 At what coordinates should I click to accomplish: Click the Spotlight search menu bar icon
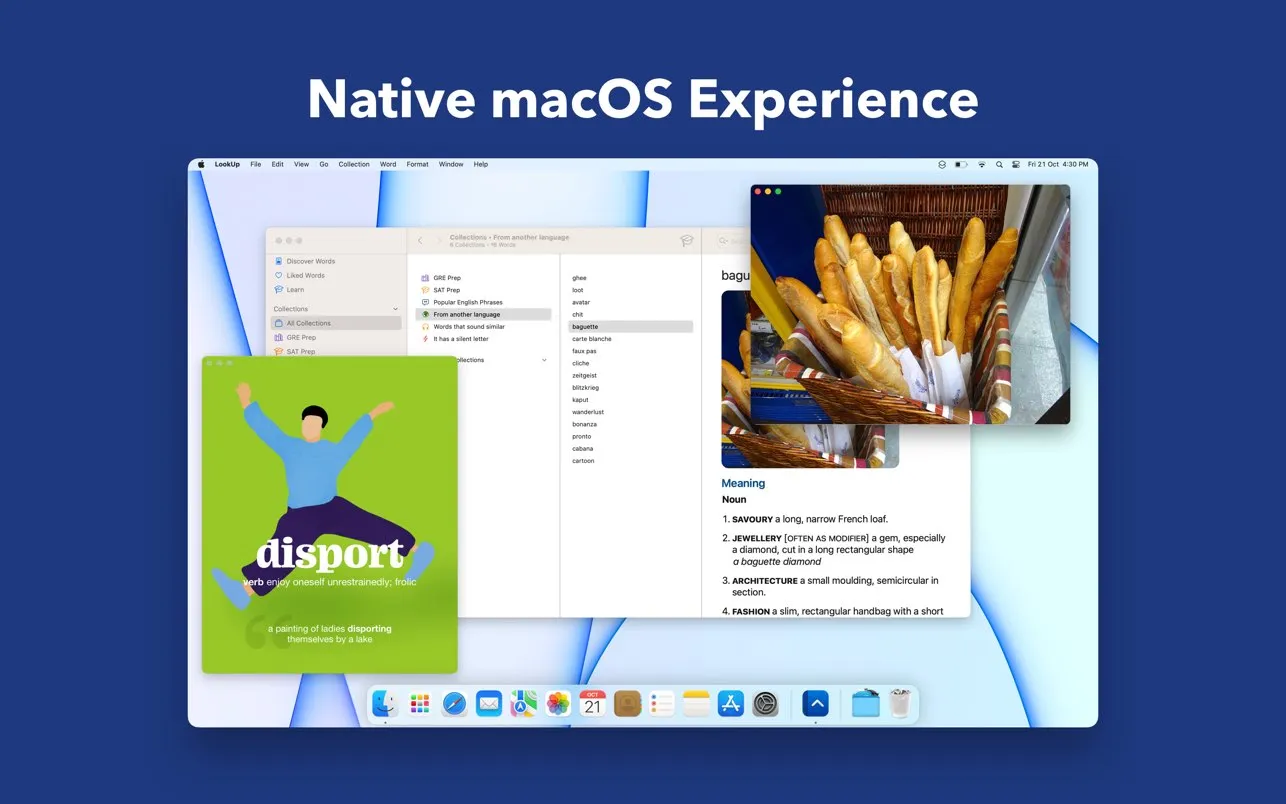999,164
